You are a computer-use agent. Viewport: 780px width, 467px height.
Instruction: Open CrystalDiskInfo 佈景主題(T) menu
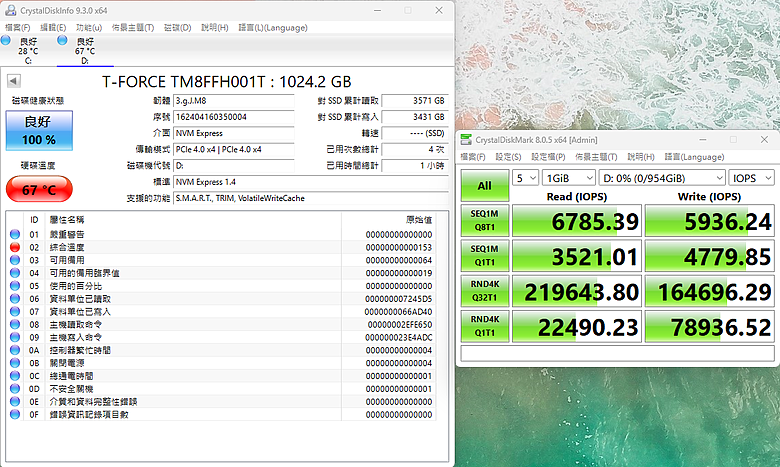tap(133, 28)
